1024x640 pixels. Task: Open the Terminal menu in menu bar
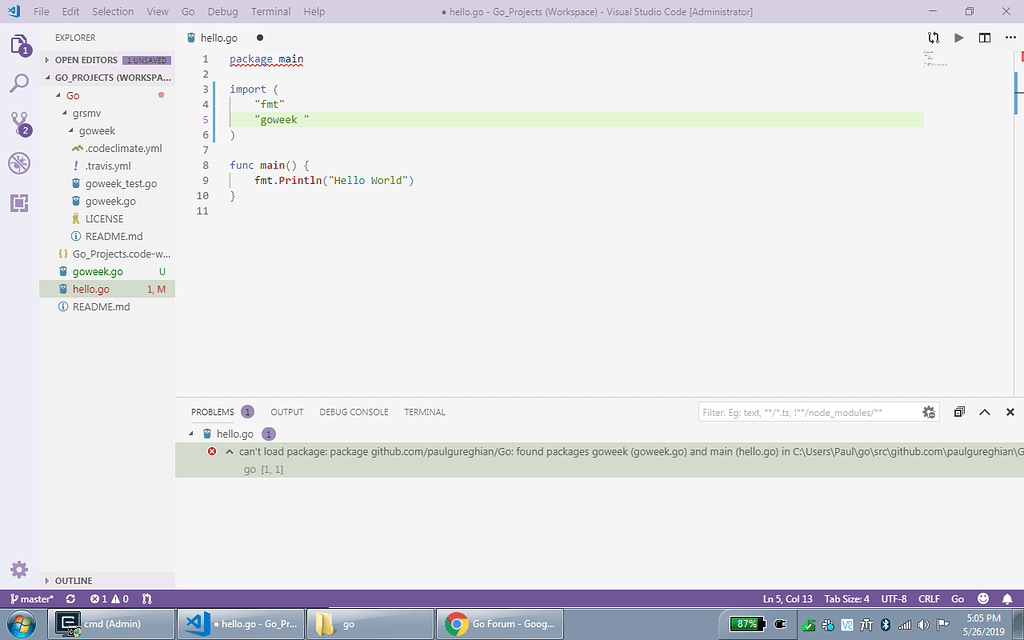point(270,12)
